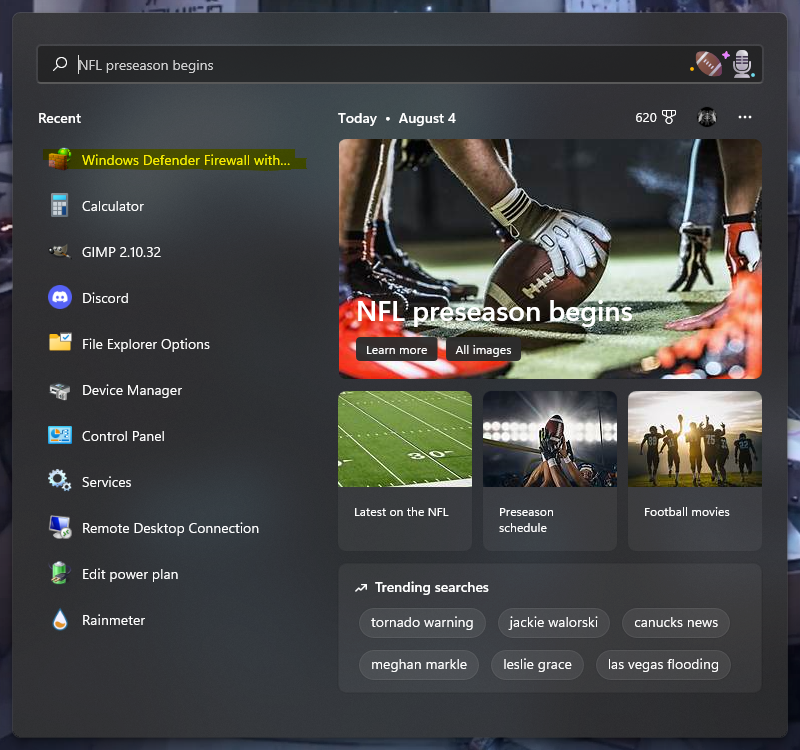Search trending topic leslie grace
Image resolution: width=800 pixels, height=750 pixels.
[537, 664]
